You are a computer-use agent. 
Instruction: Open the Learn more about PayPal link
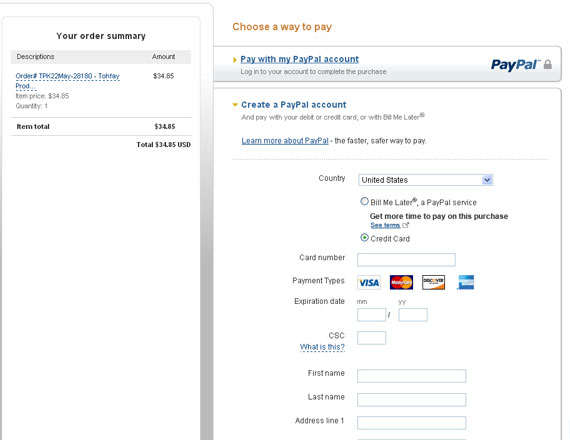coord(285,141)
